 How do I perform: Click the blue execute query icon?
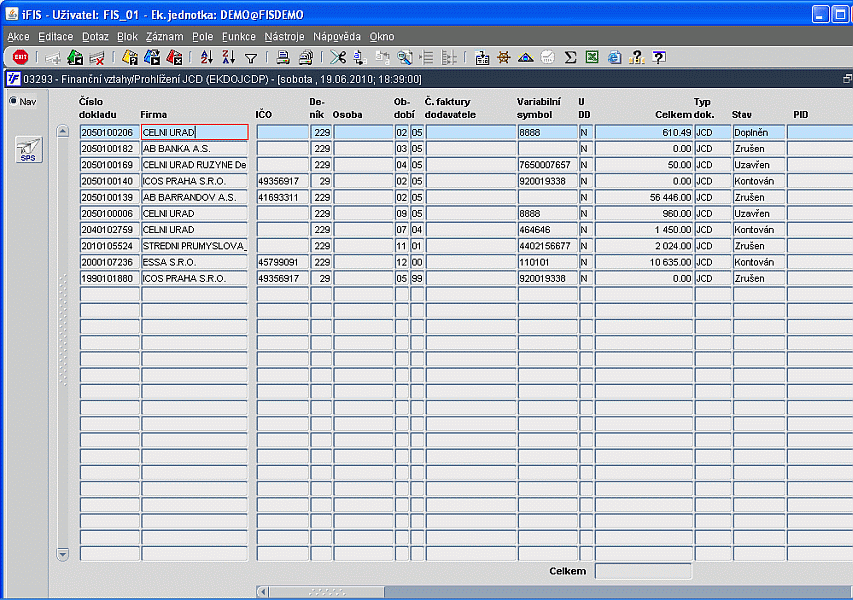pyautogui.click(x=152, y=57)
